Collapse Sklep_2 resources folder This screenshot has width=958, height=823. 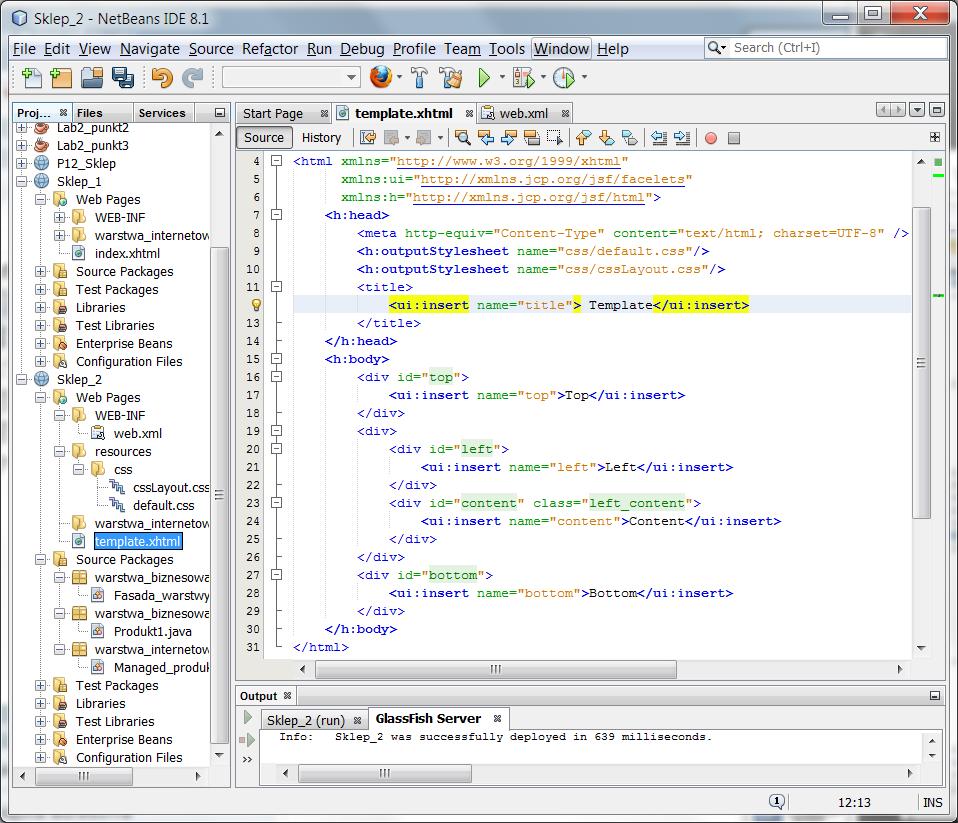59,452
